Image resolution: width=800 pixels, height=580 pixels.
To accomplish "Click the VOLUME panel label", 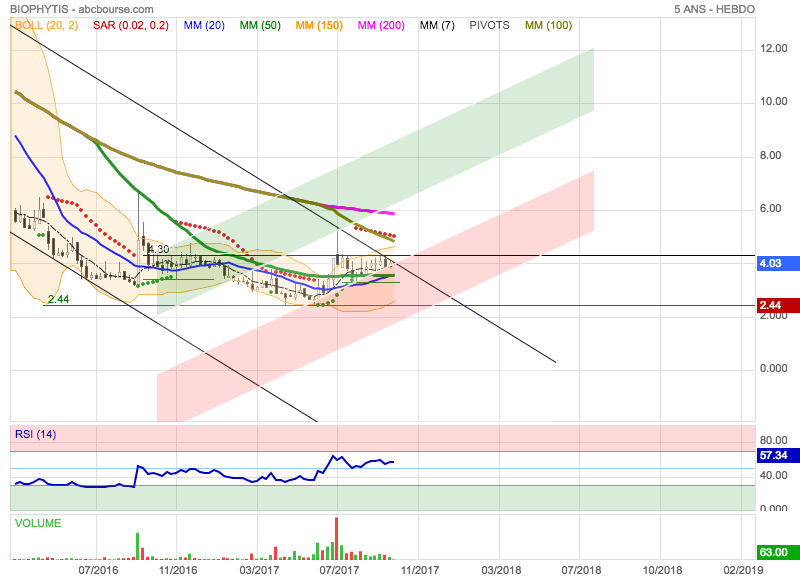I will tap(38, 523).
